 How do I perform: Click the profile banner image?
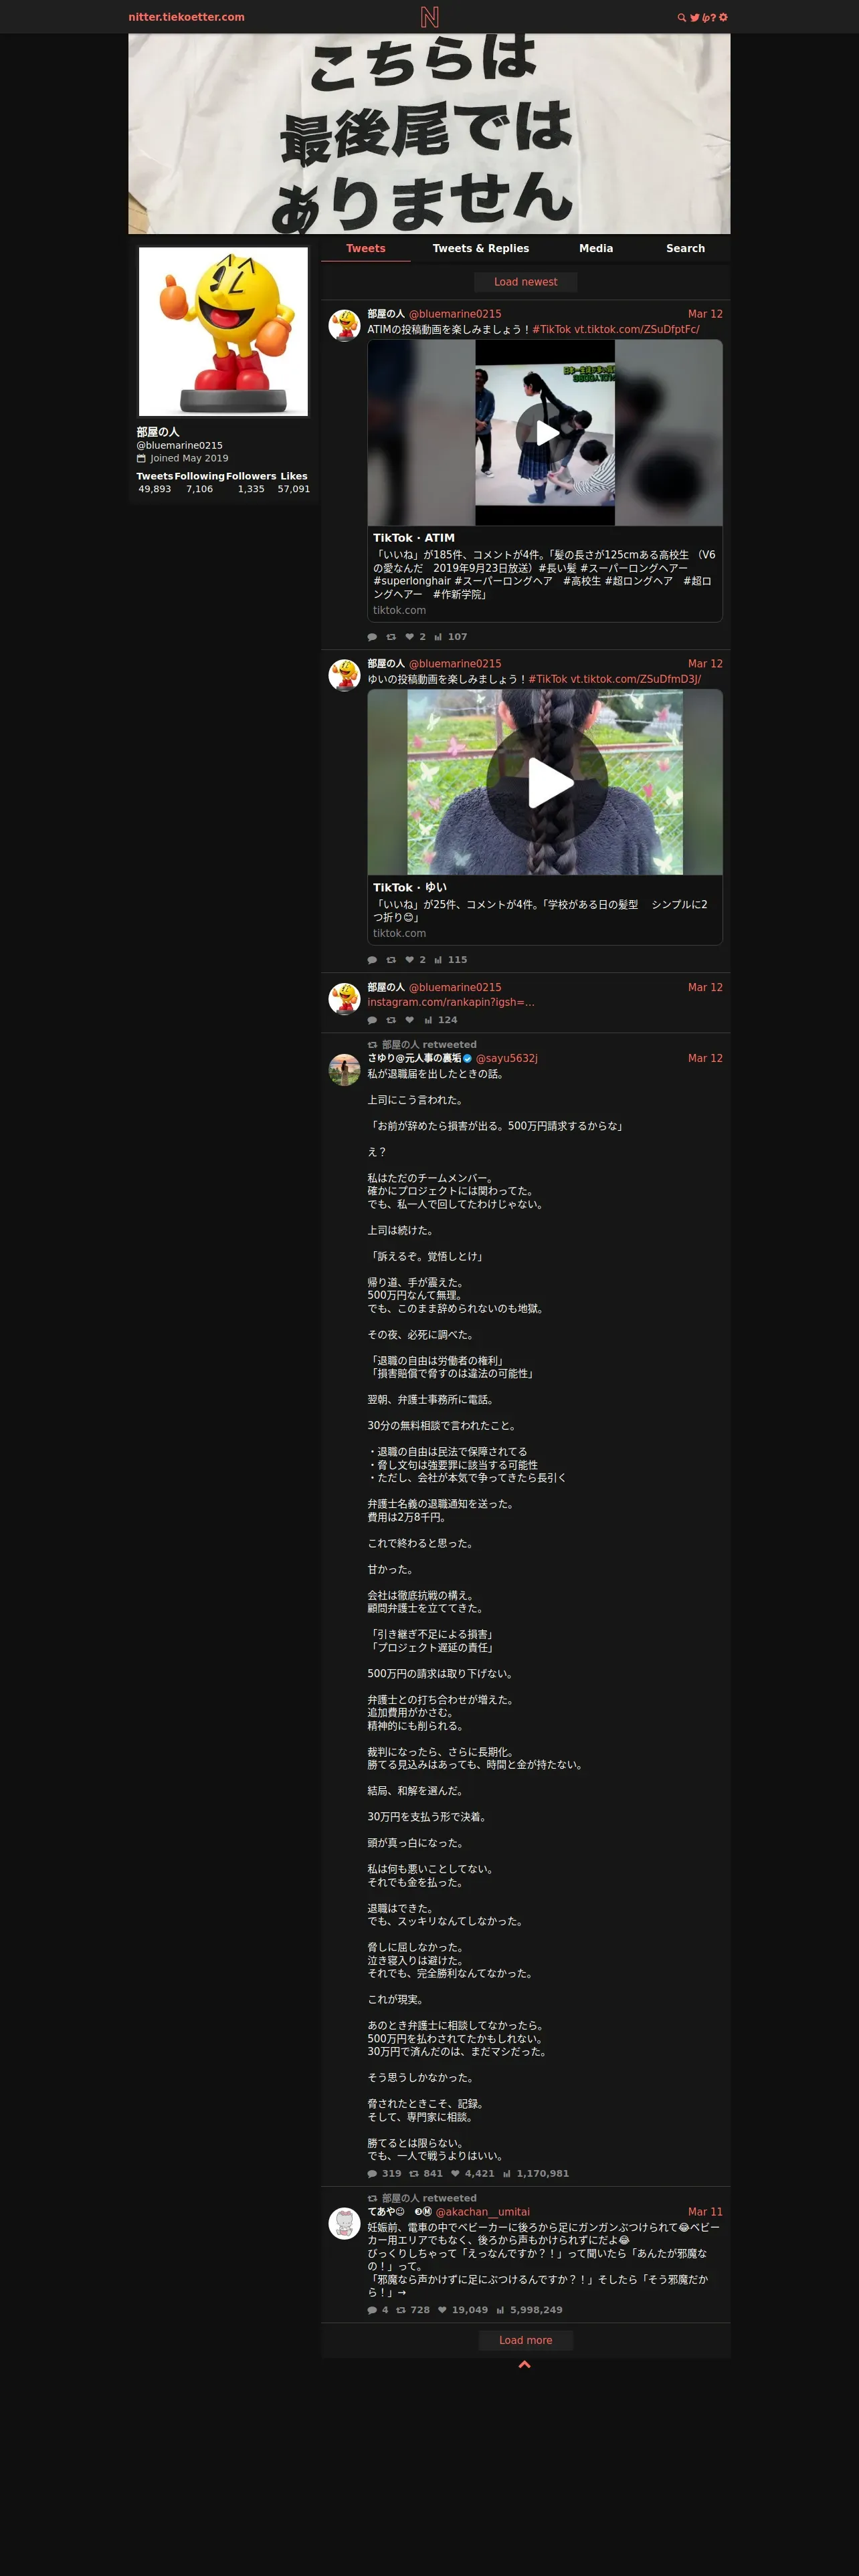[x=429, y=134]
